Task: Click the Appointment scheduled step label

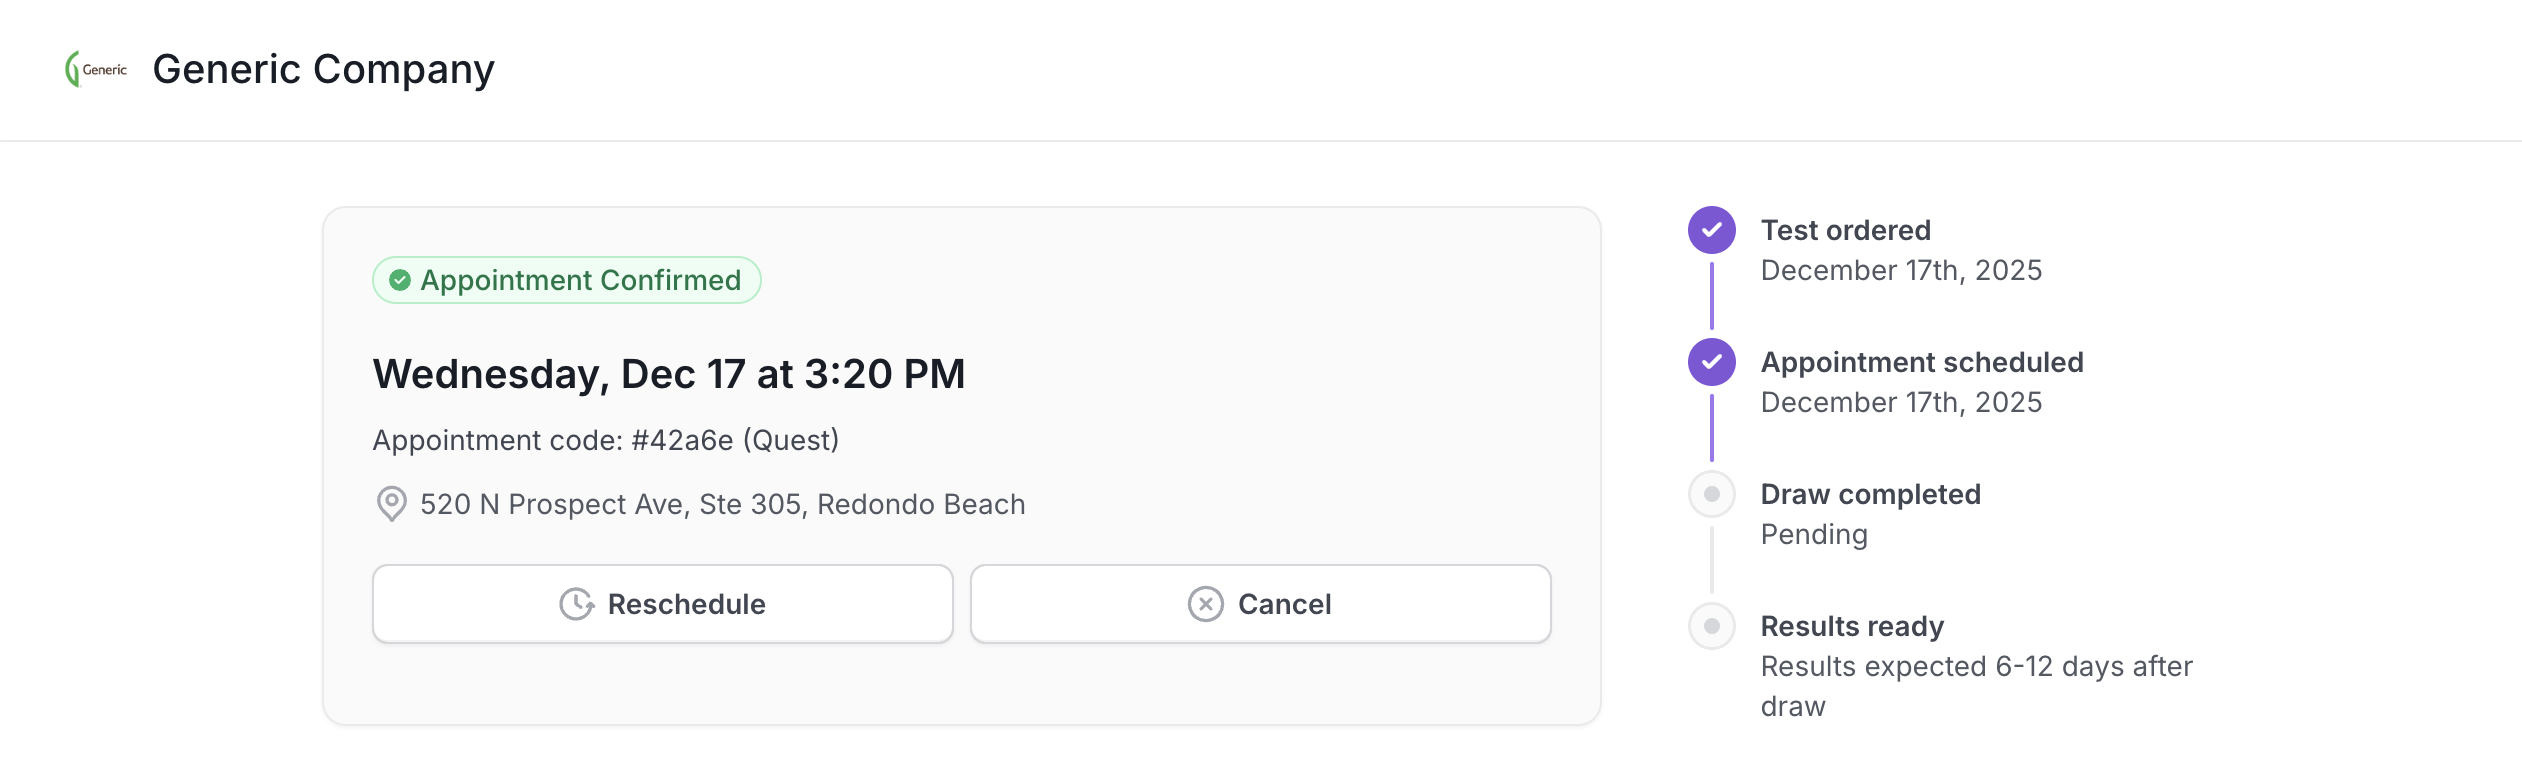Action: click(x=1921, y=362)
